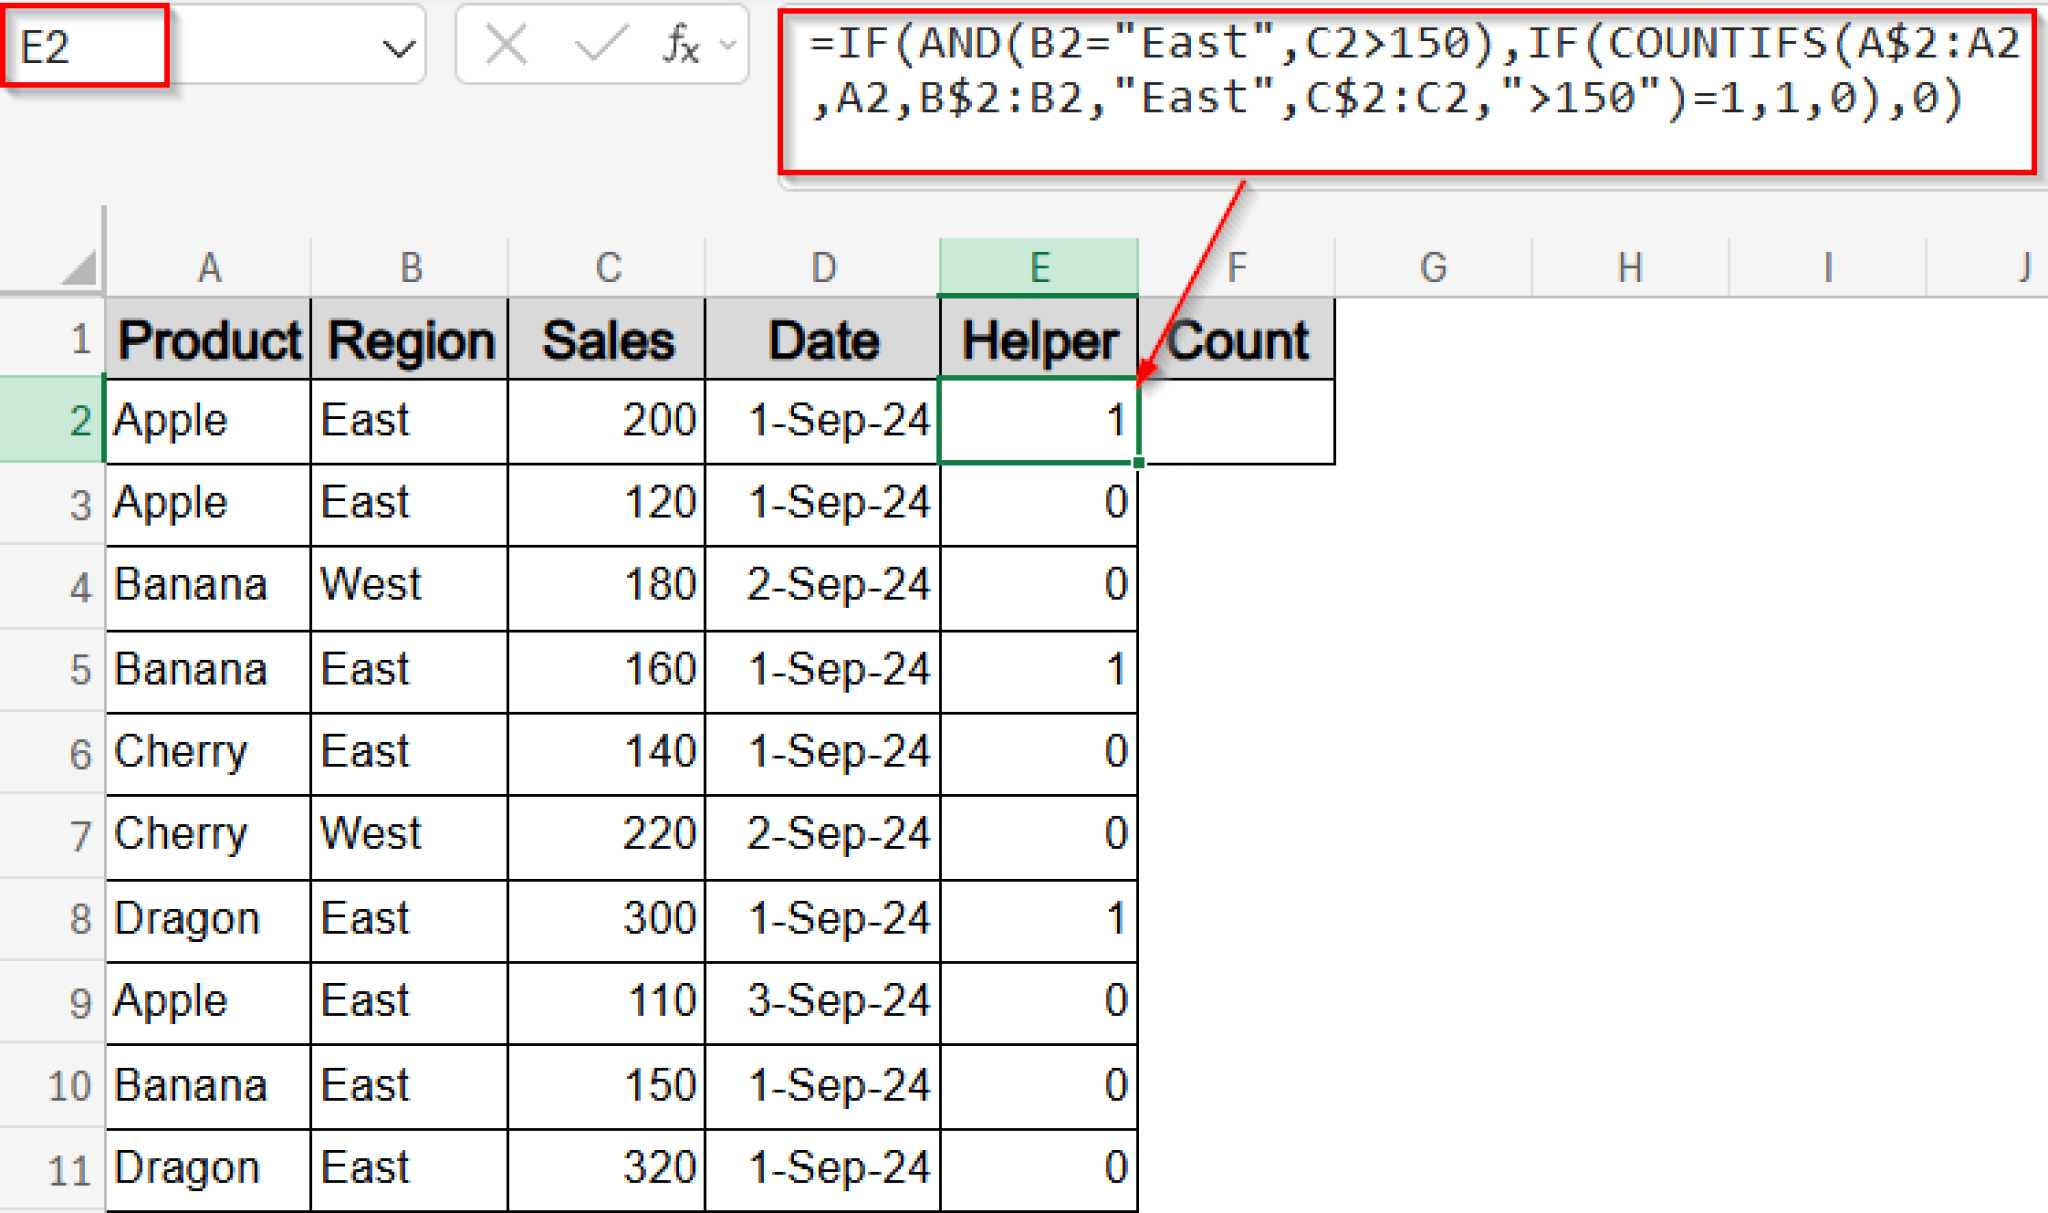Expand the Name Box dropdown arrow
Screen dimensions: 2048x1213
click(x=399, y=47)
